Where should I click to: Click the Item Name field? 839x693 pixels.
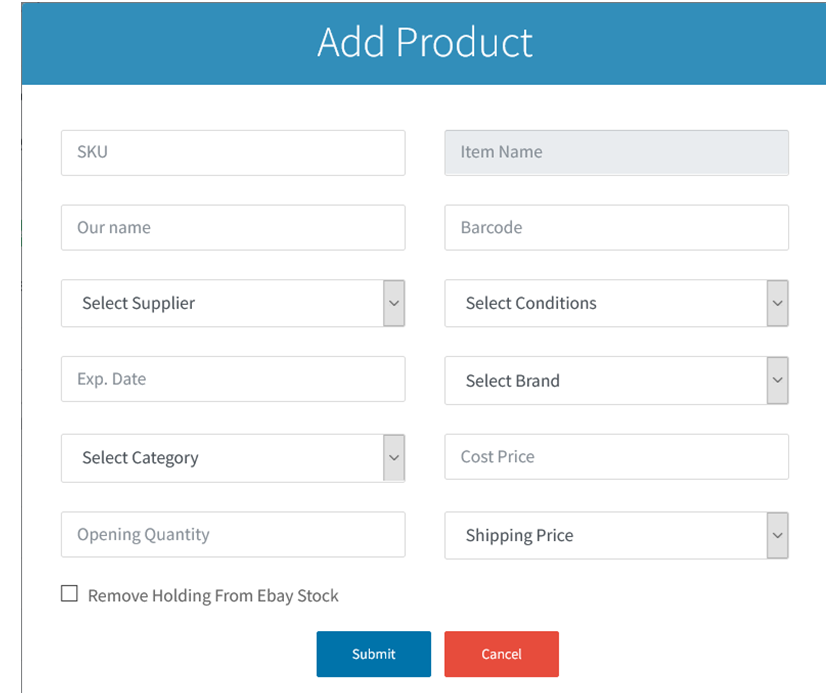coord(616,153)
